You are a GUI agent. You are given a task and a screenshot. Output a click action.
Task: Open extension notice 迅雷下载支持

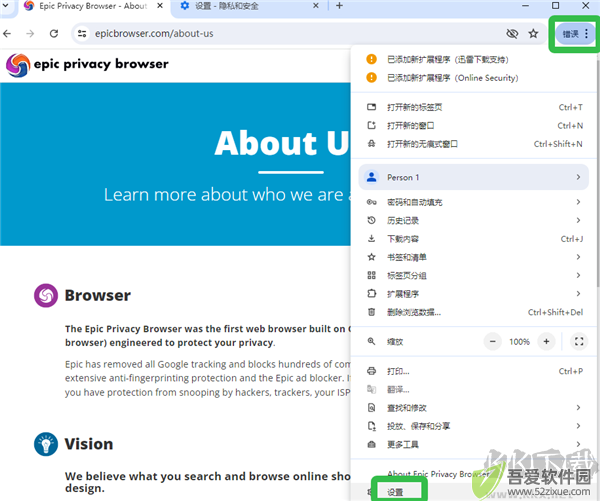(x=473, y=59)
